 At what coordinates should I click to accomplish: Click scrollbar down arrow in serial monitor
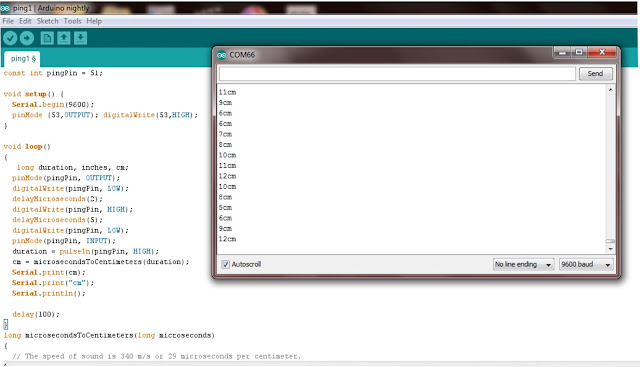coord(610,249)
